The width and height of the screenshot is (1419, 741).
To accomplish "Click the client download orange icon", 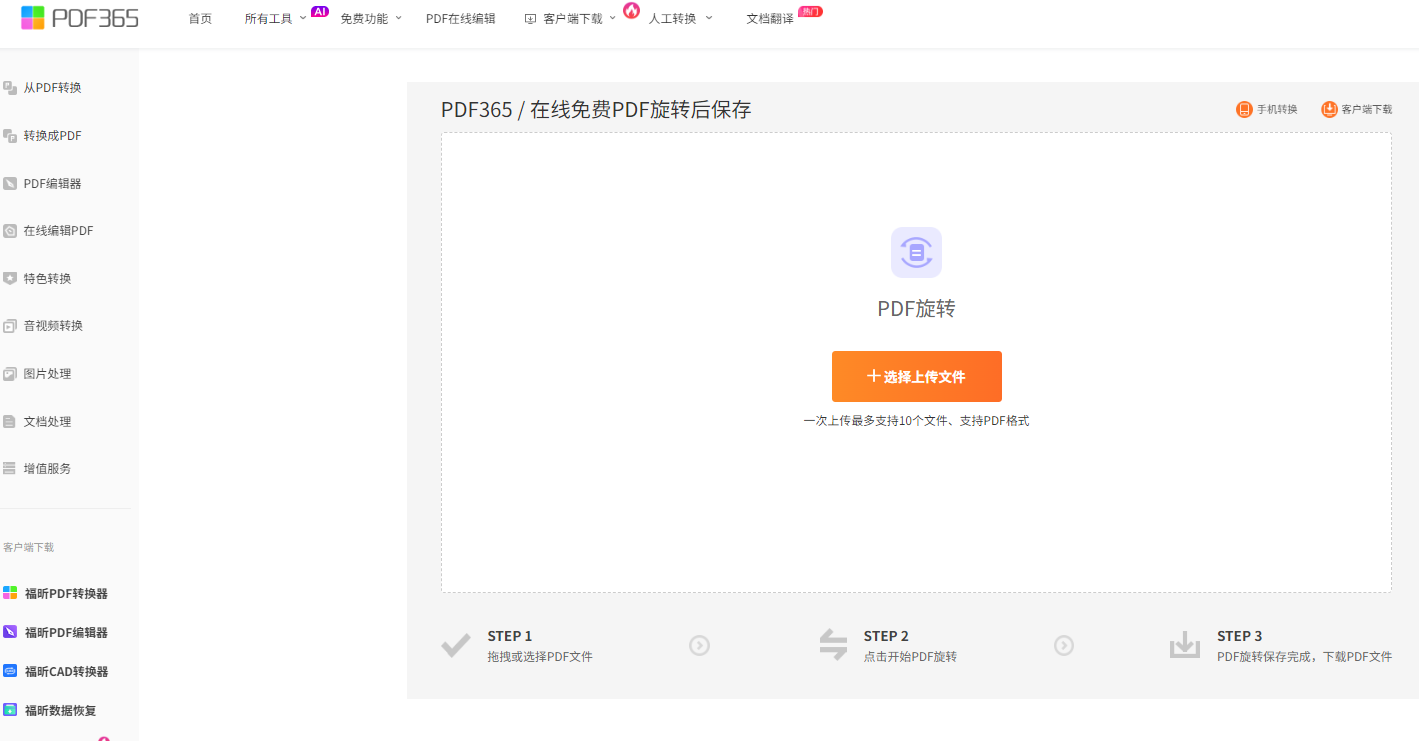I will pyautogui.click(x=1329, y=109).
